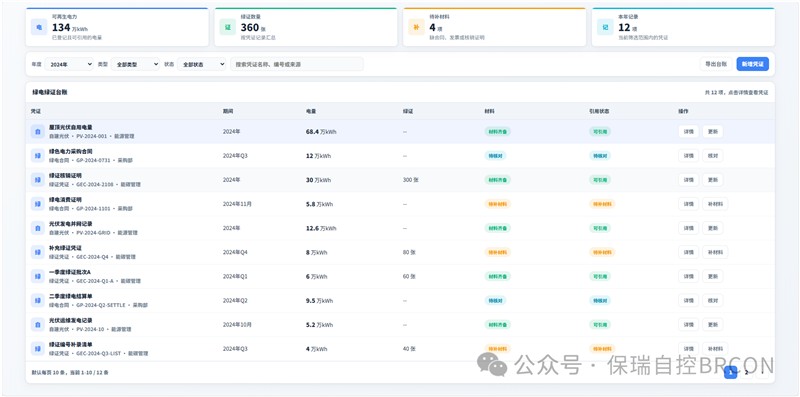The image size is (800, 397).
Task: Open 详情 for the GEC-2024-Q4 row
Action: pos(688,252)
